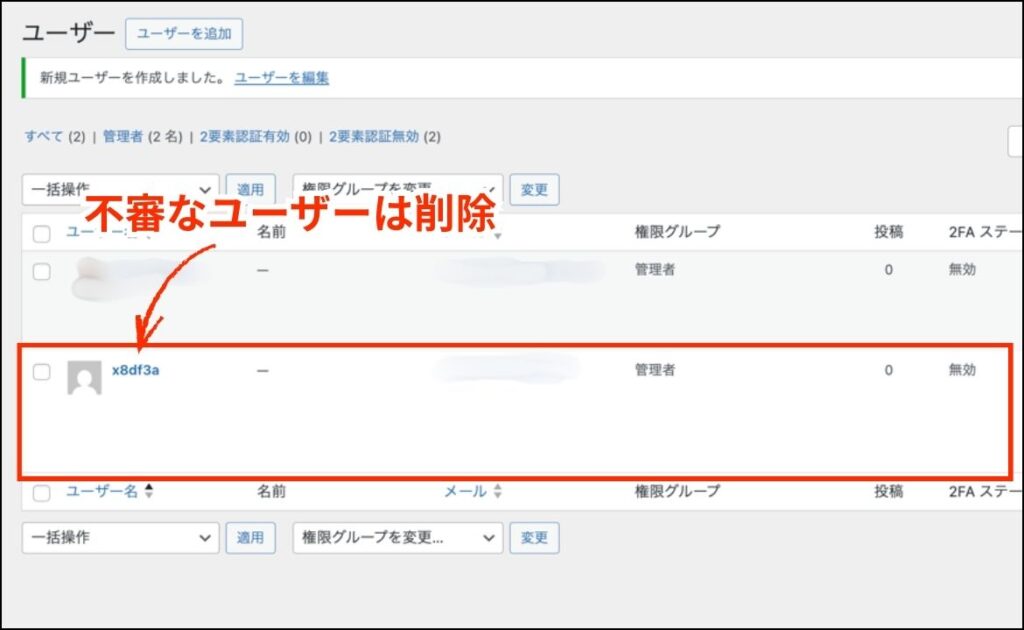Filter users by 管理者
The height and width of the screenshot is (630, 1024).
pyautogui.click(x=123, y=136)
